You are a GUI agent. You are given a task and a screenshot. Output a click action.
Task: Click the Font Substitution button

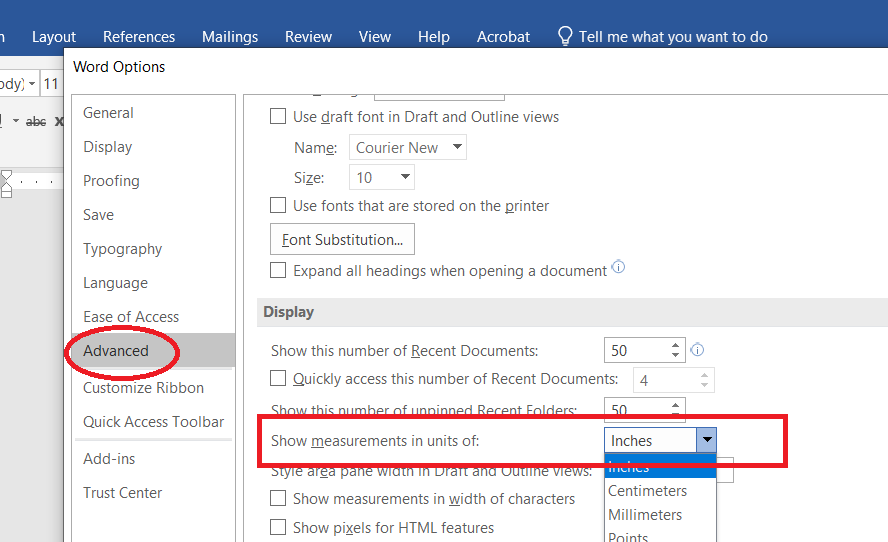click(342, 240)
